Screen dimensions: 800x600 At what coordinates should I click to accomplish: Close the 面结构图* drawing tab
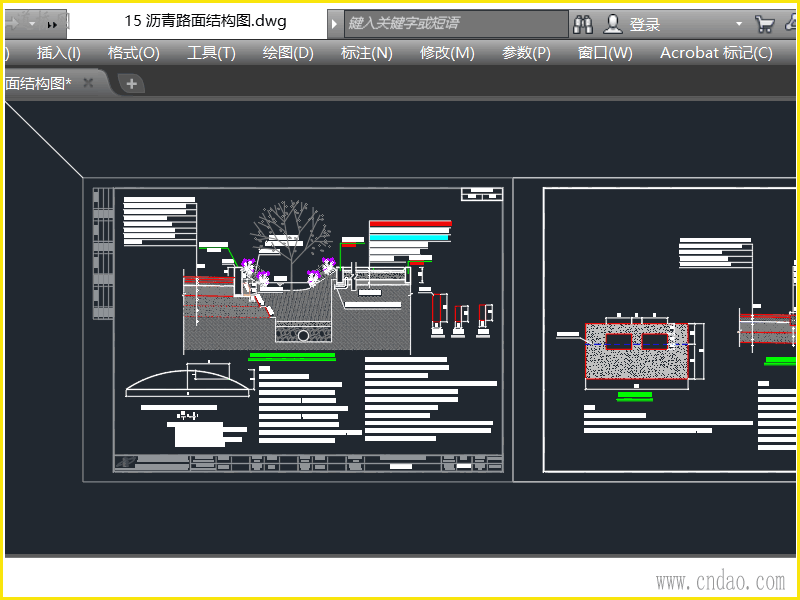pos(88,83)
